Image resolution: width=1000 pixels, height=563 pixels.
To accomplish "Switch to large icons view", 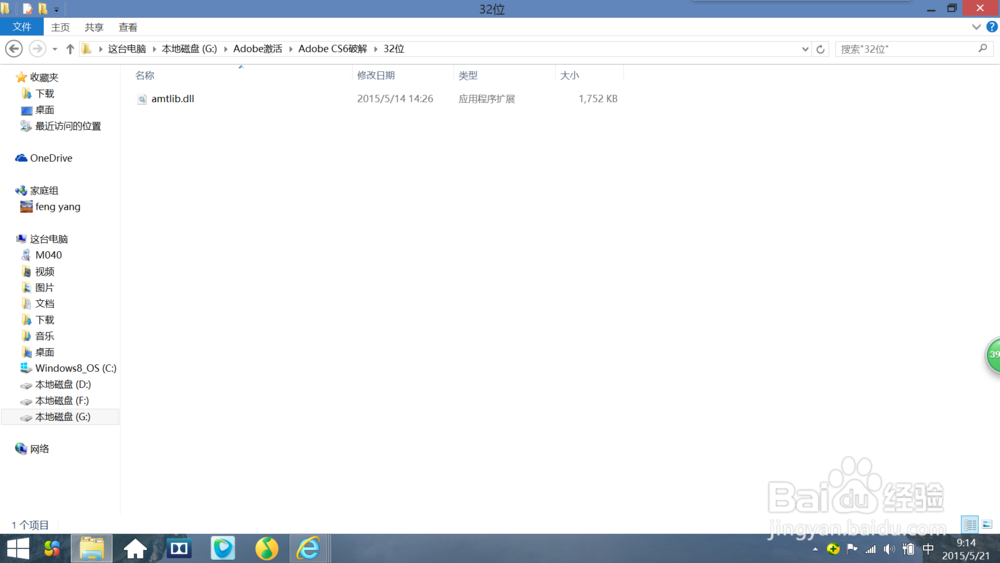I will click(987, 524).
